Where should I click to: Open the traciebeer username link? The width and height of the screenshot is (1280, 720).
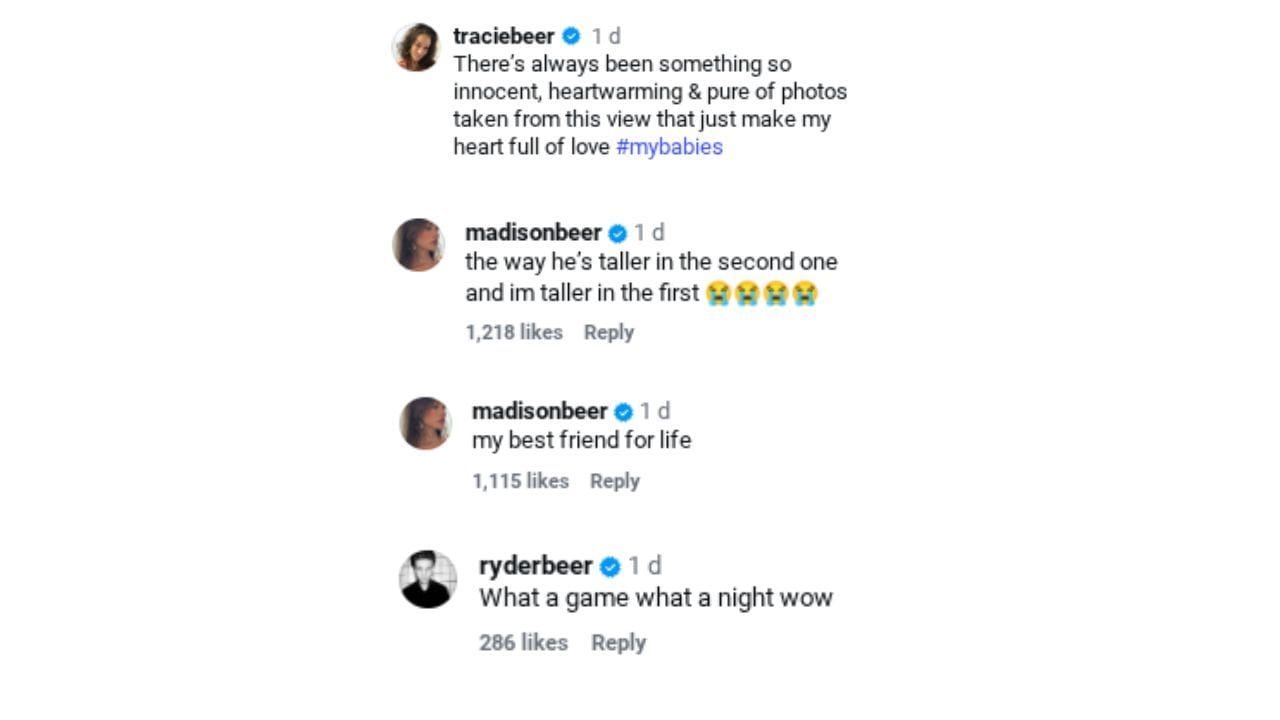[x=503, y=36]
